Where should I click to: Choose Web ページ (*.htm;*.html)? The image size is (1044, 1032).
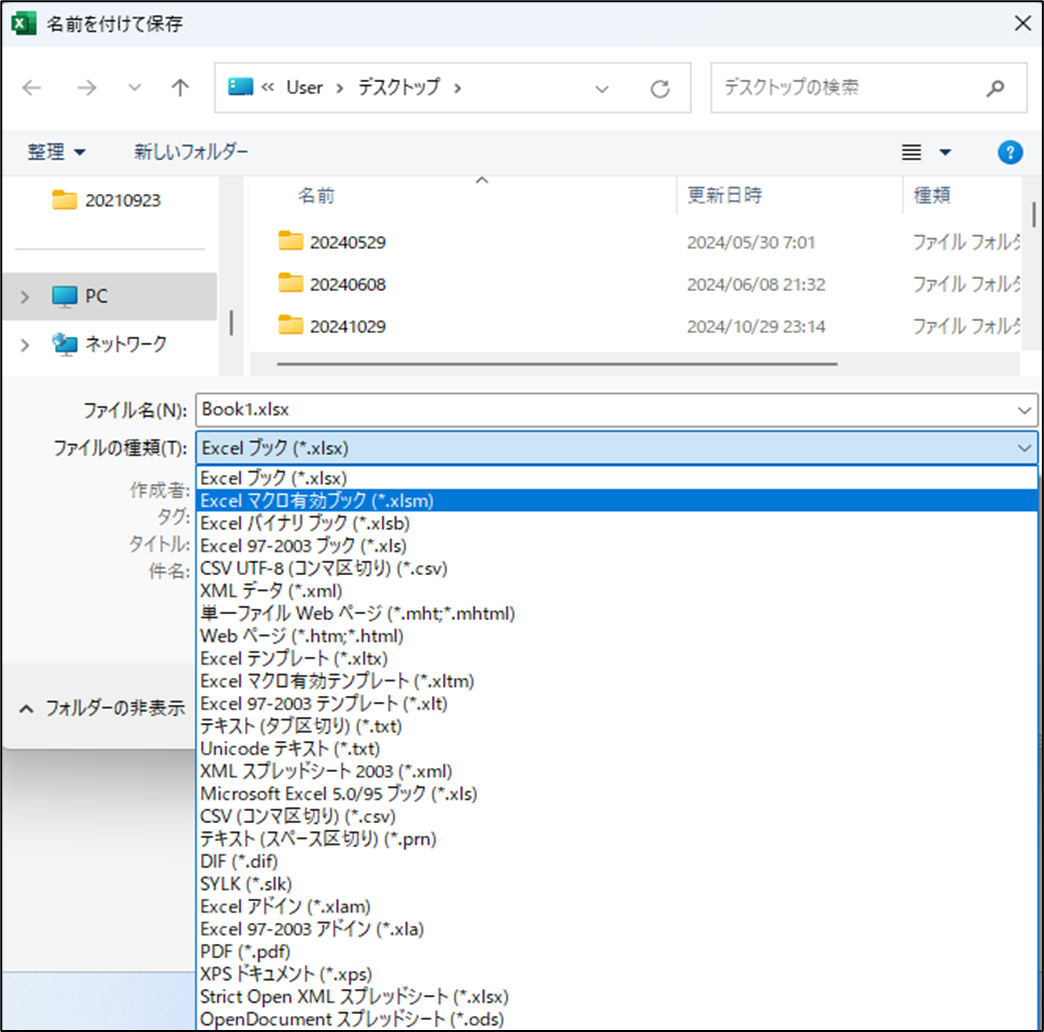(x=617, y=636)
